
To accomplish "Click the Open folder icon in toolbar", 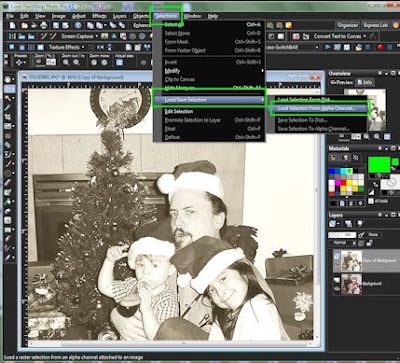I will [x=24, y=25].
